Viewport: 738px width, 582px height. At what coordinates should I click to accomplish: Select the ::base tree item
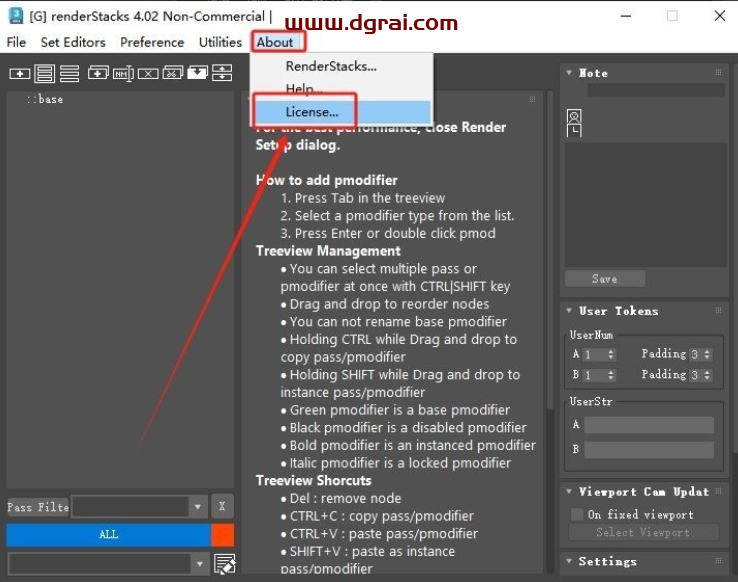pos(45,99)
